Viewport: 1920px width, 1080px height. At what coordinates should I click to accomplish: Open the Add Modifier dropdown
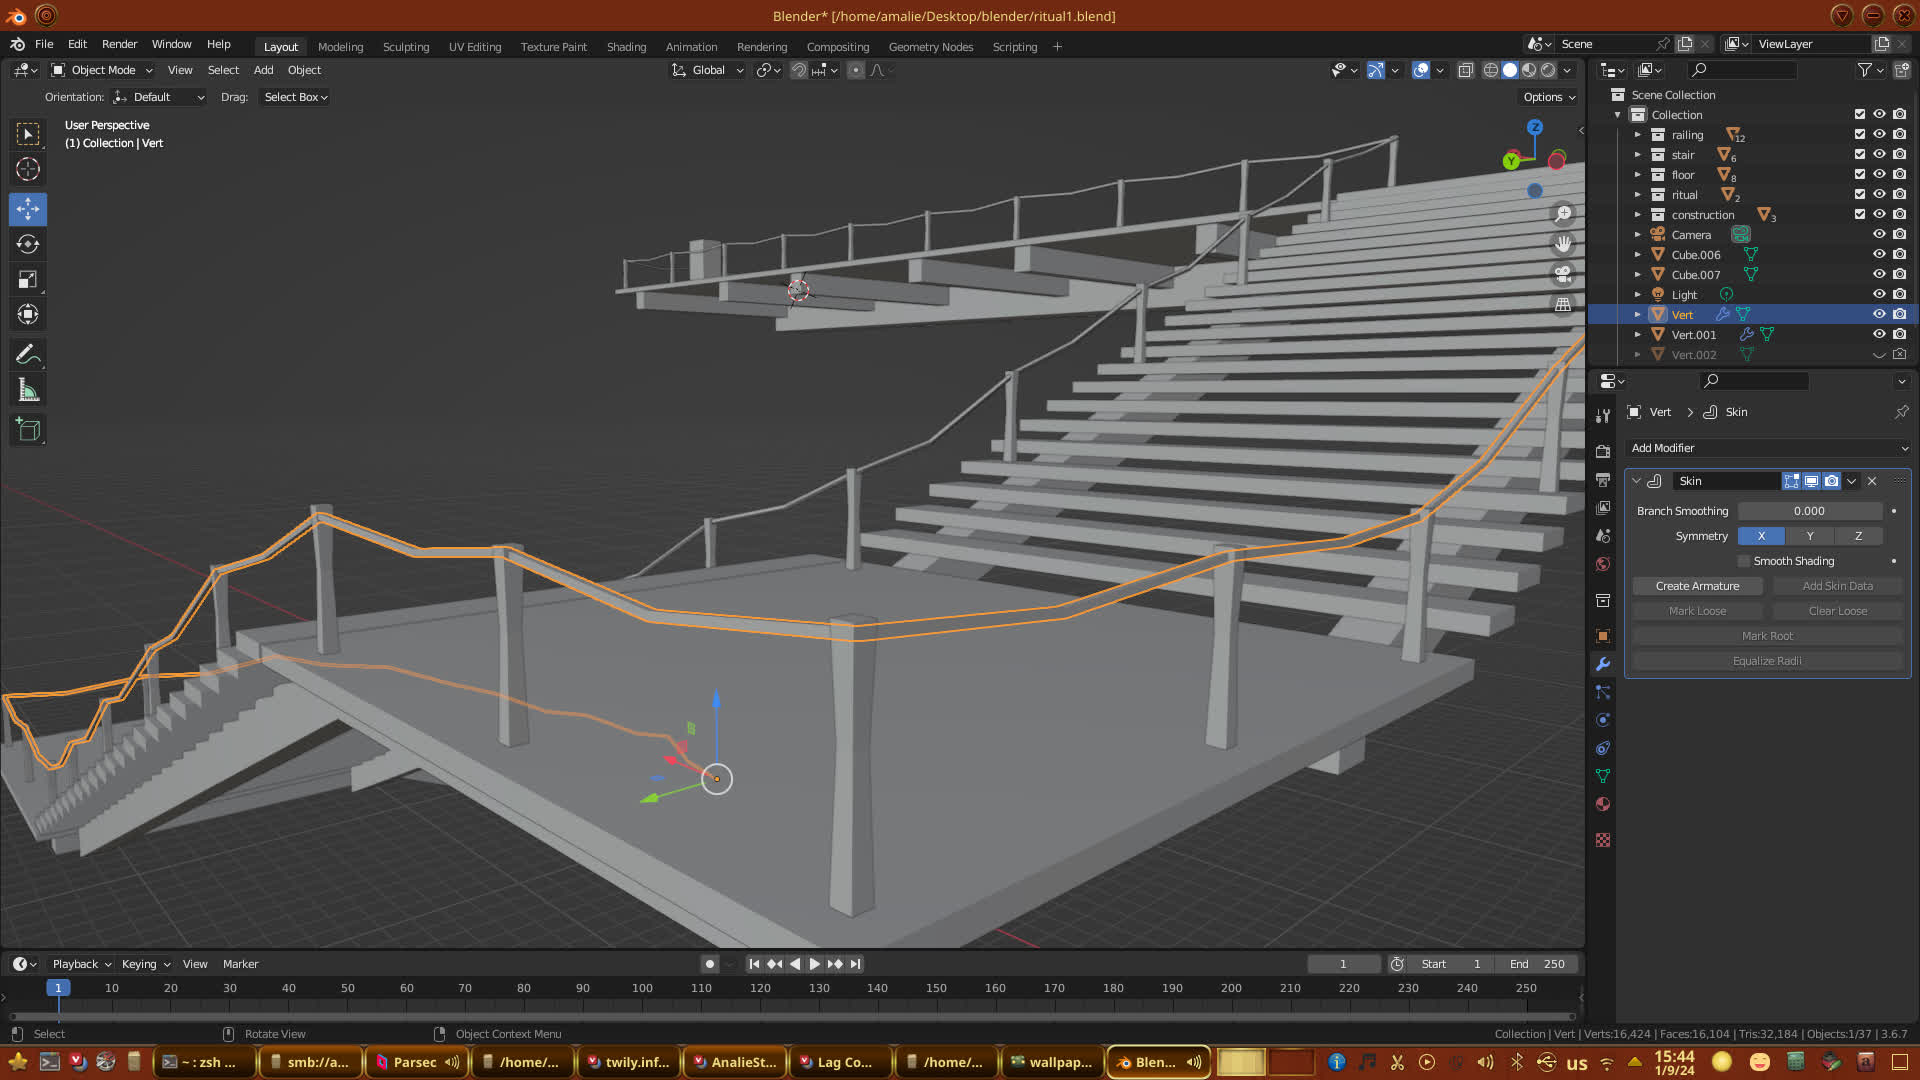[1768, 448]
